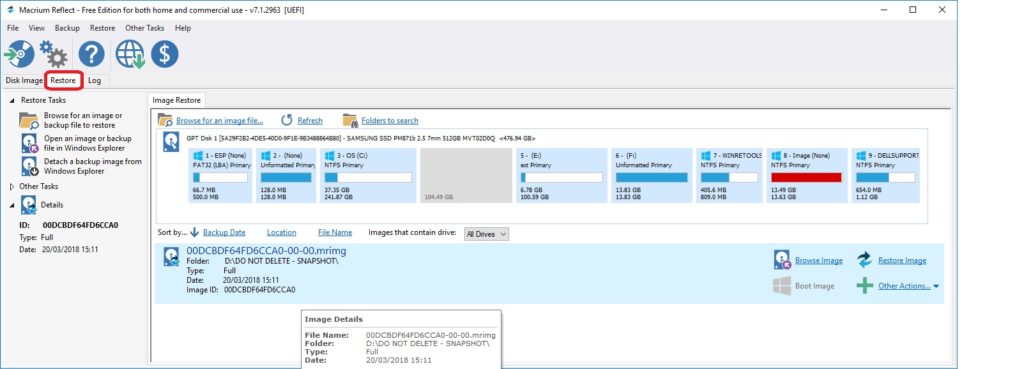Open the Restore menu in the menu bar
Screen dimensions: 1024x369
point(103,28)
